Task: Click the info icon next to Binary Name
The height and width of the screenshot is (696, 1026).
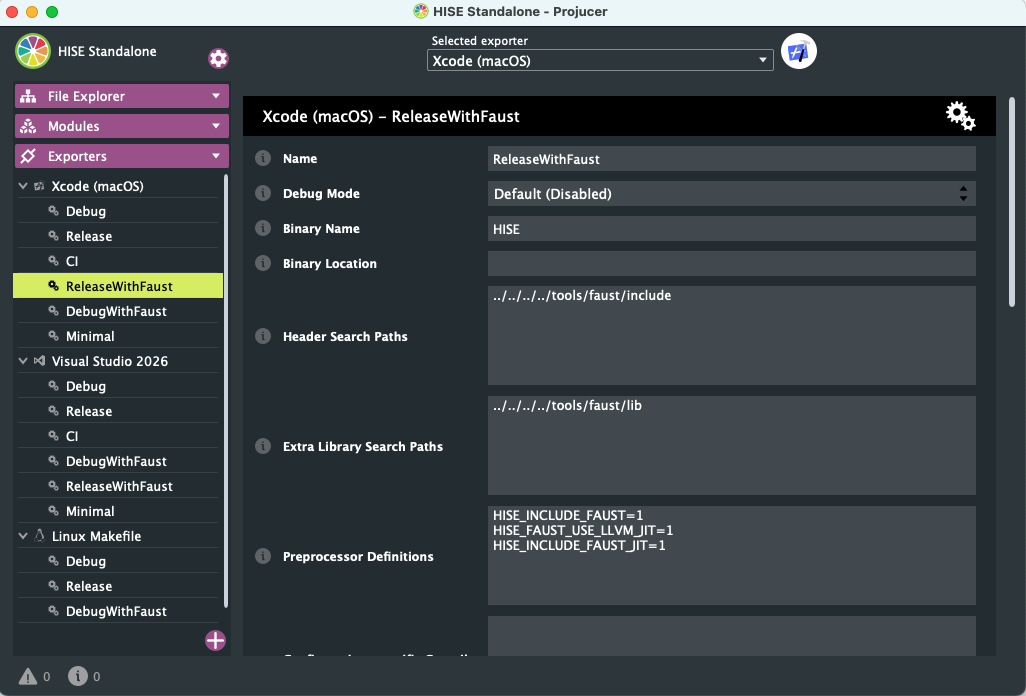Action: coord(263,228)
